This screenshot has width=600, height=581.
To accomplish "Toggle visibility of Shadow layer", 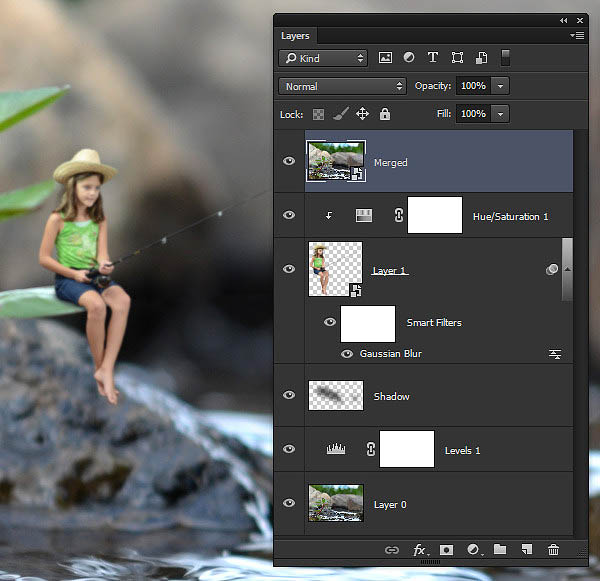I will [x=290, y=396].
